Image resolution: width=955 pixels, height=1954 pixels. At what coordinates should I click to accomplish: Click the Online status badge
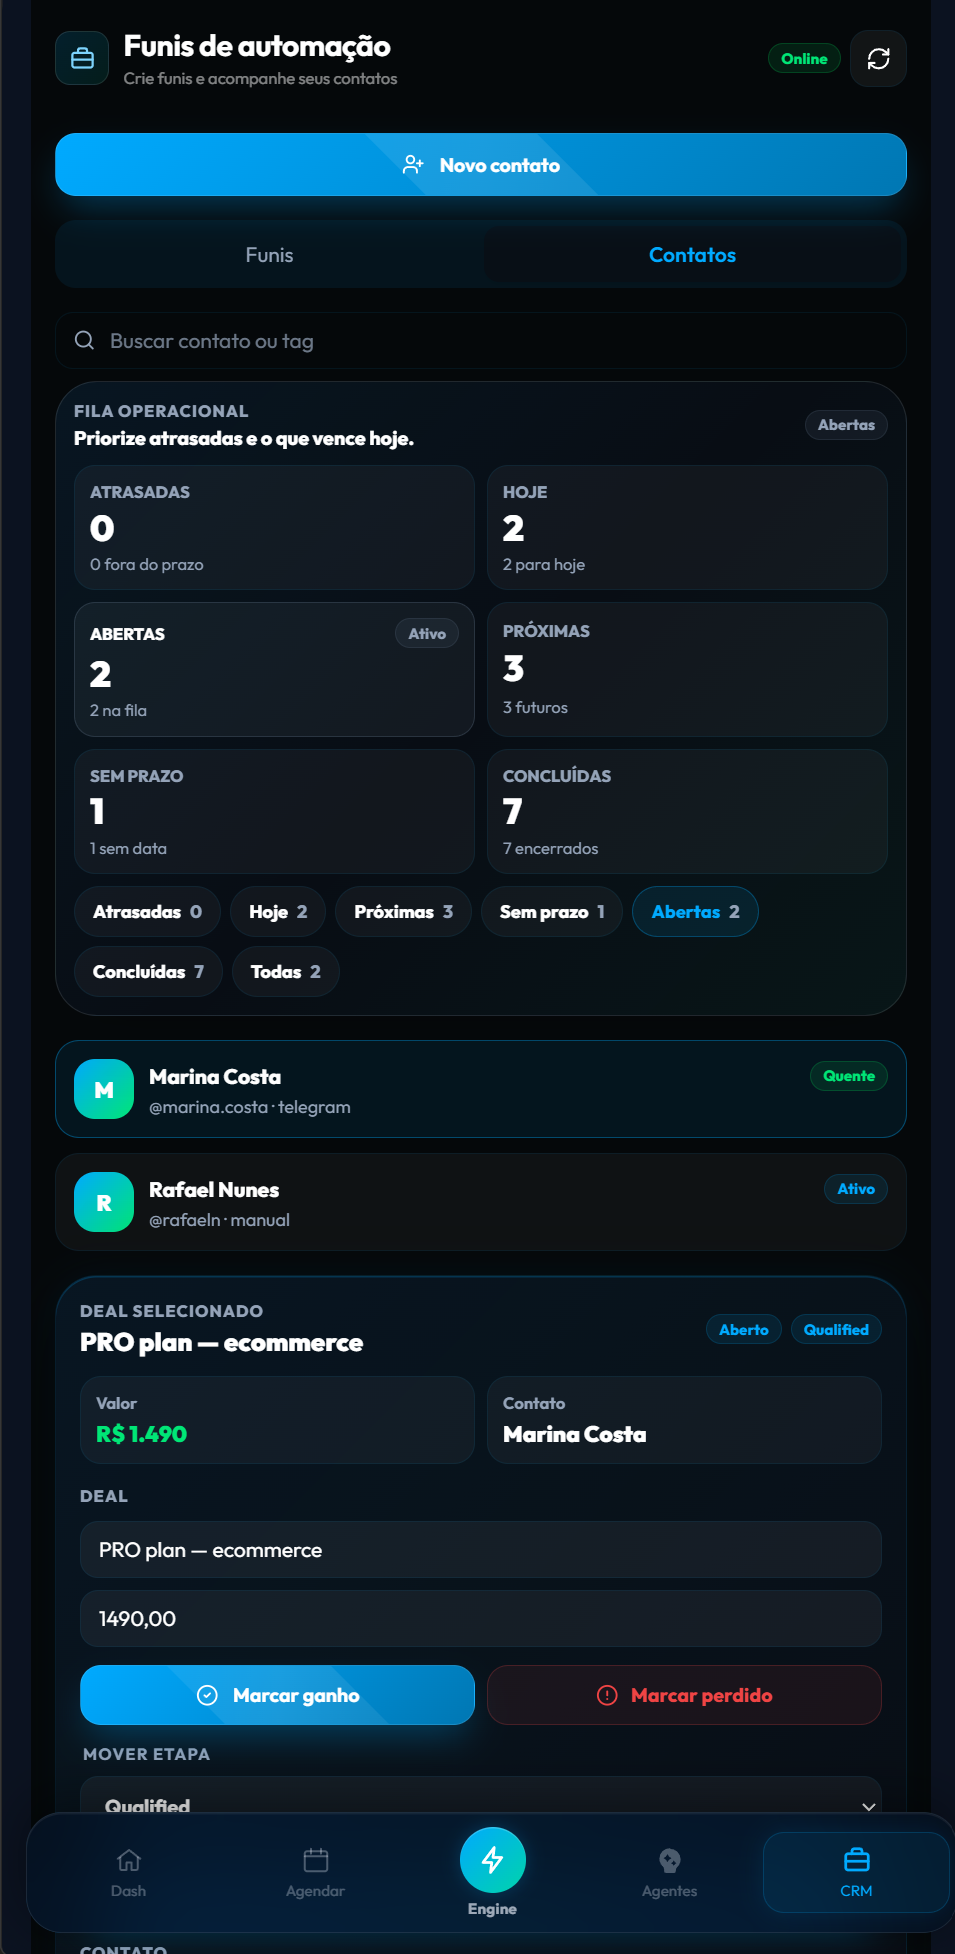(x=804, y=59)
